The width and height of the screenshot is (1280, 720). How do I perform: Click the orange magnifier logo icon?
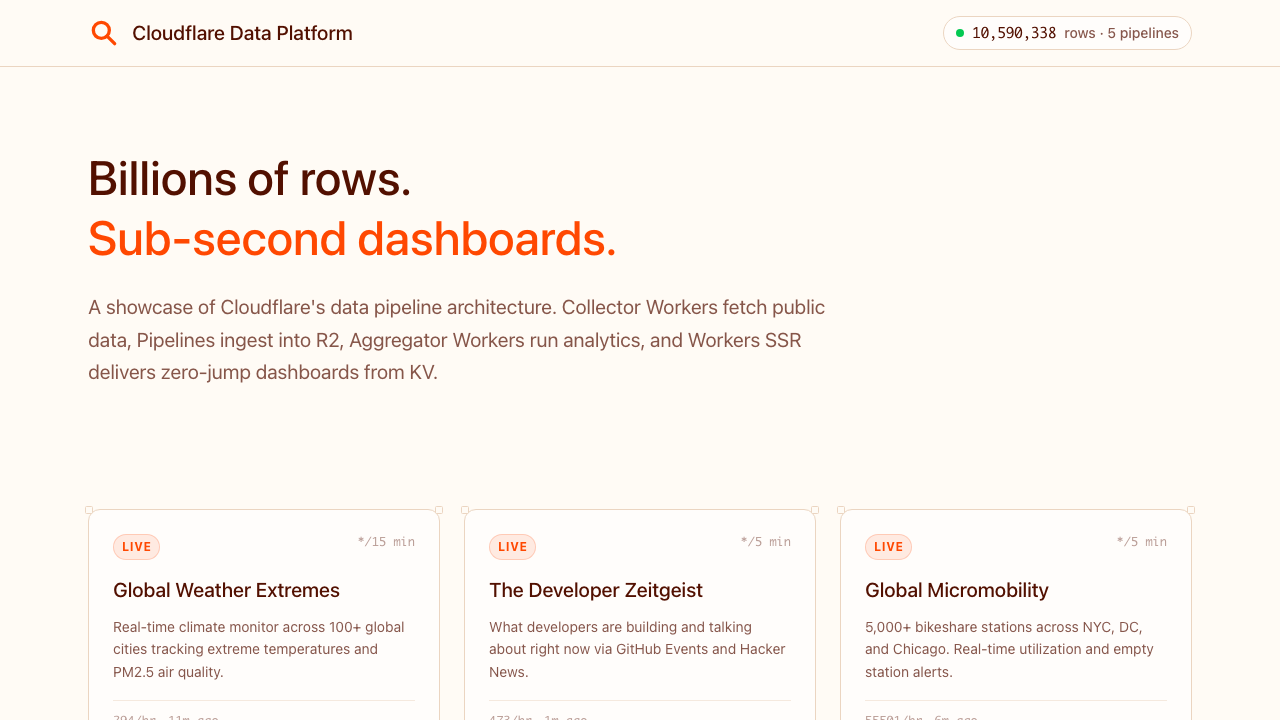coord(104,33)
